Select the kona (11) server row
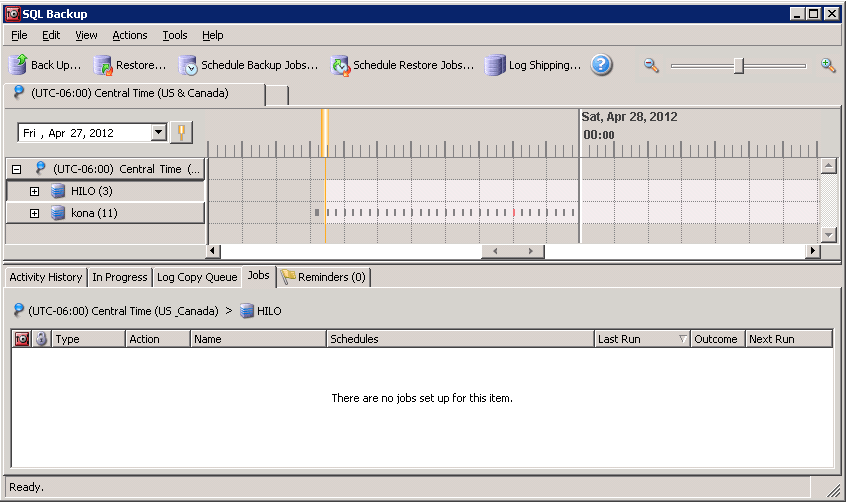848x503 pixels. (105, 213)
